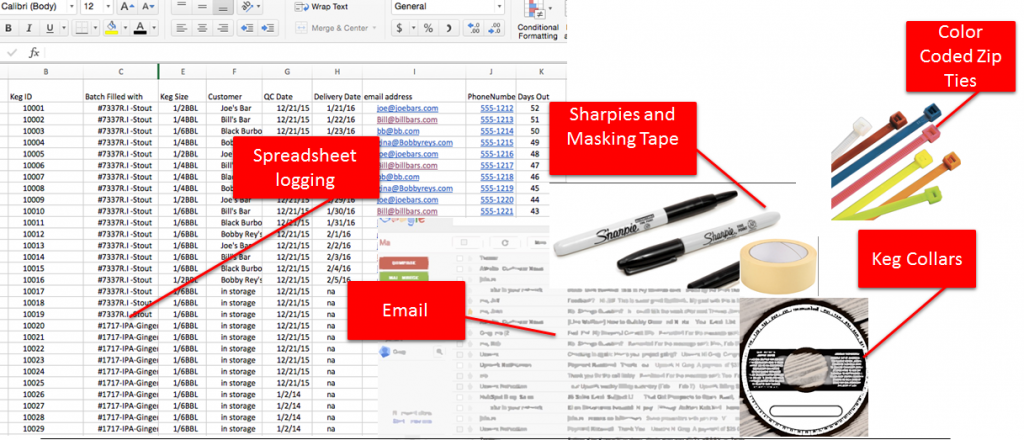Align text right
The image size is (1024, 440).
pyautogui.click(x=223, y=28)
